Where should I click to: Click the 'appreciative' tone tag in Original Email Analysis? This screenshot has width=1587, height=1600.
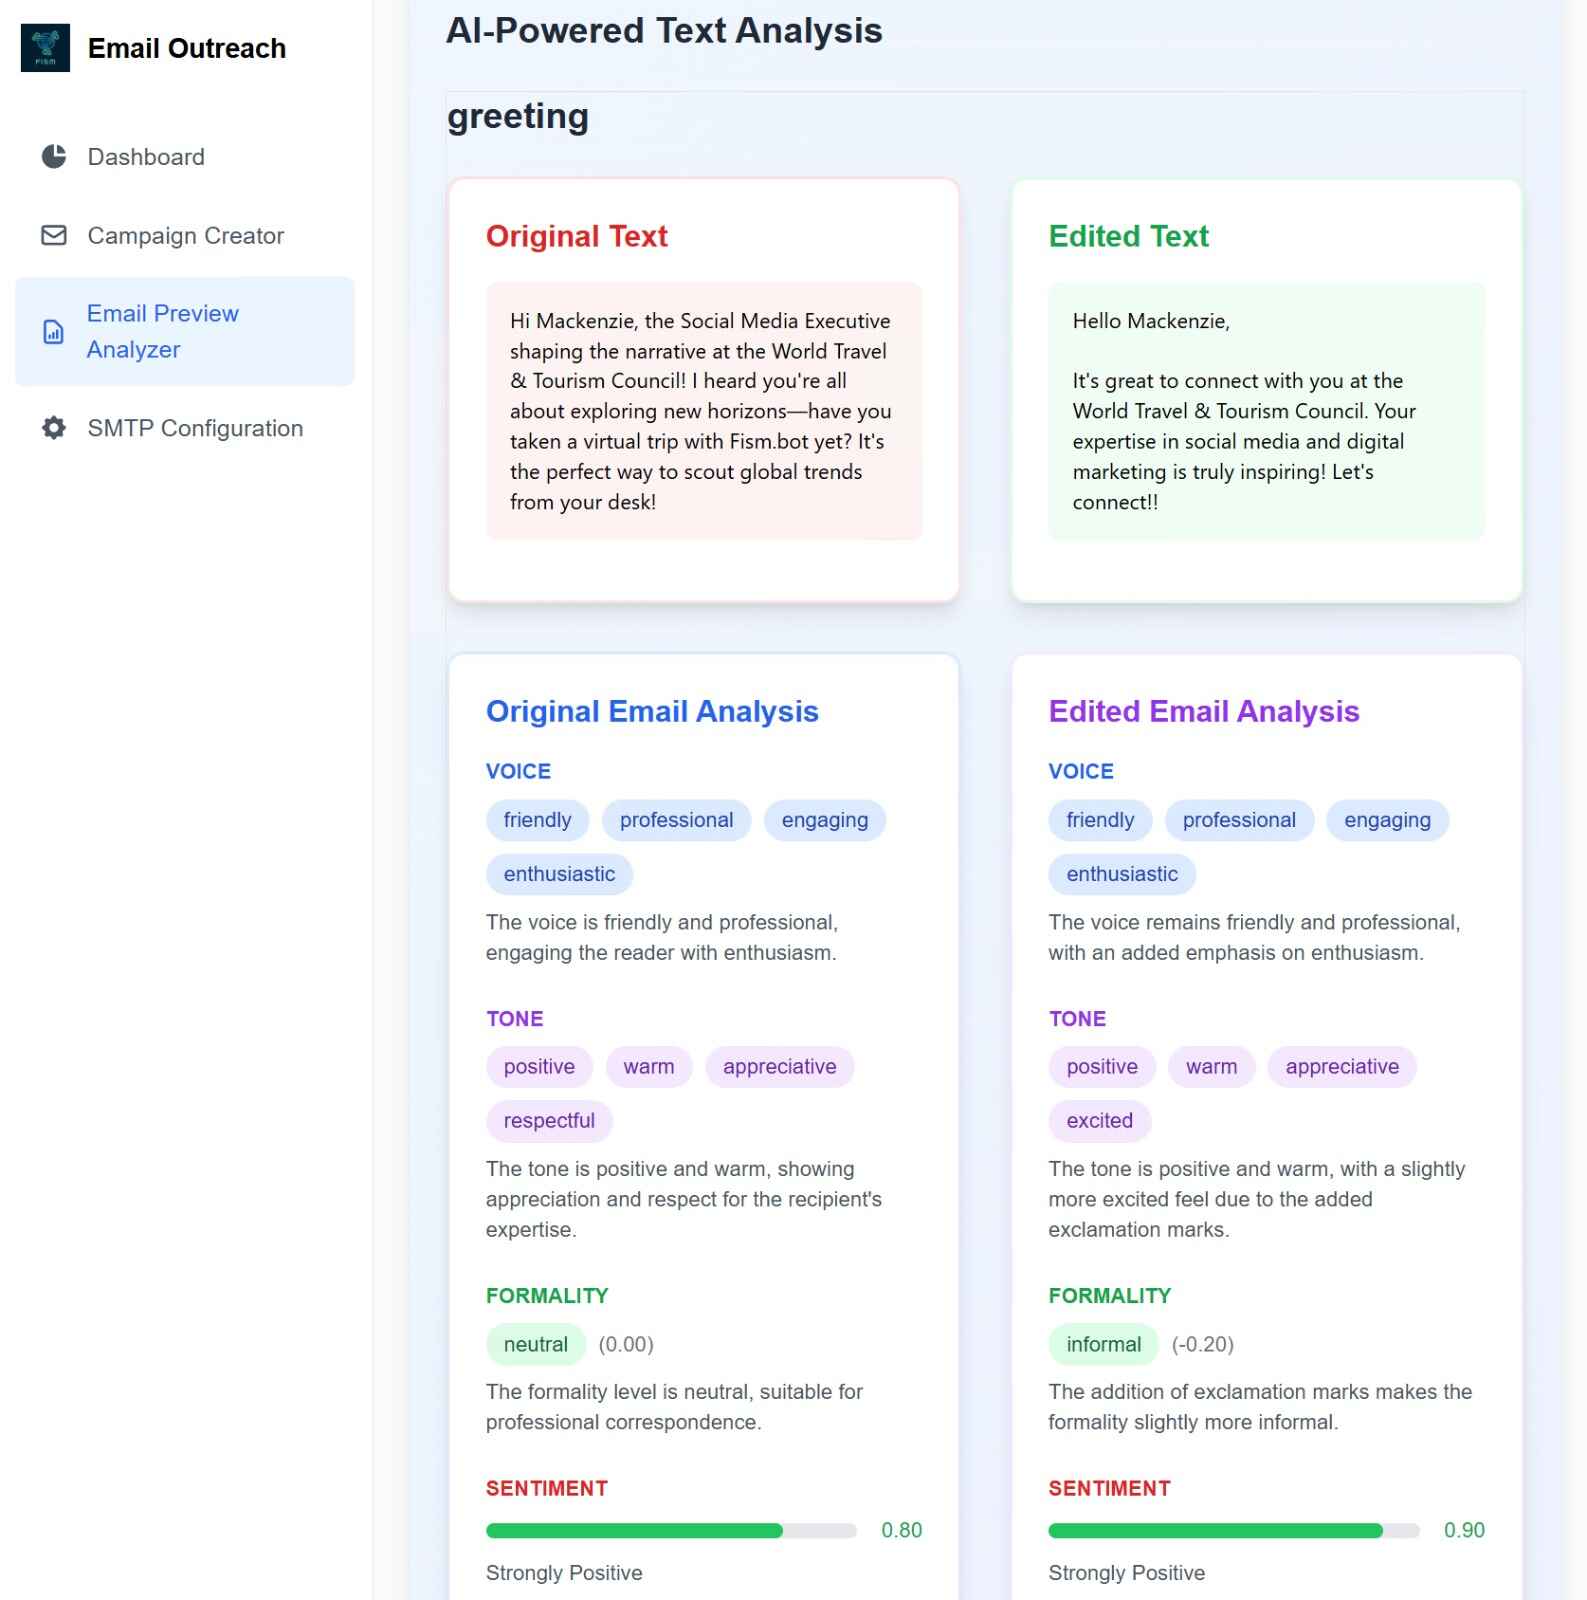[779, 1067]
